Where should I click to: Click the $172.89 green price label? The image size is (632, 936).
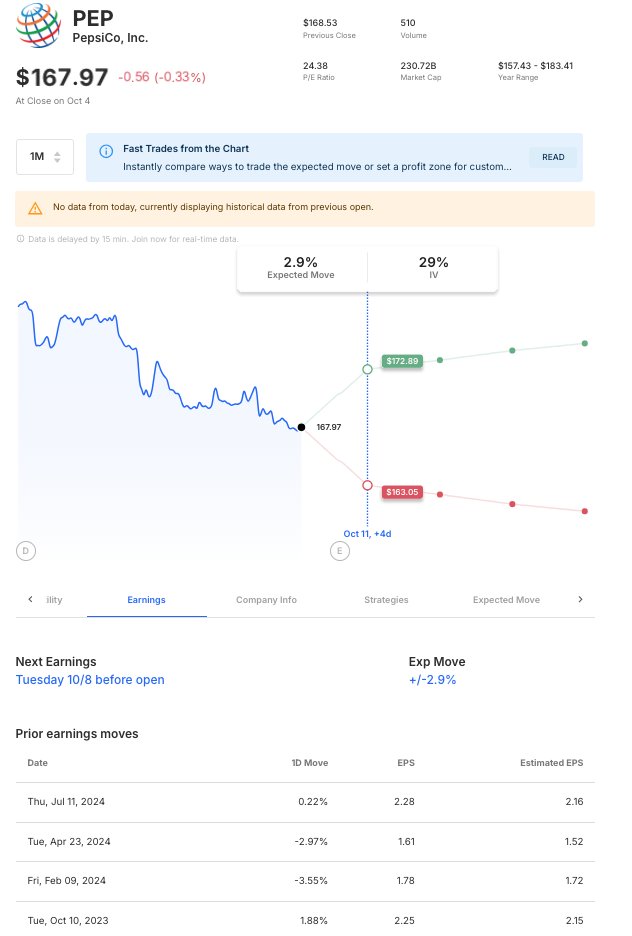click(402, 361)
